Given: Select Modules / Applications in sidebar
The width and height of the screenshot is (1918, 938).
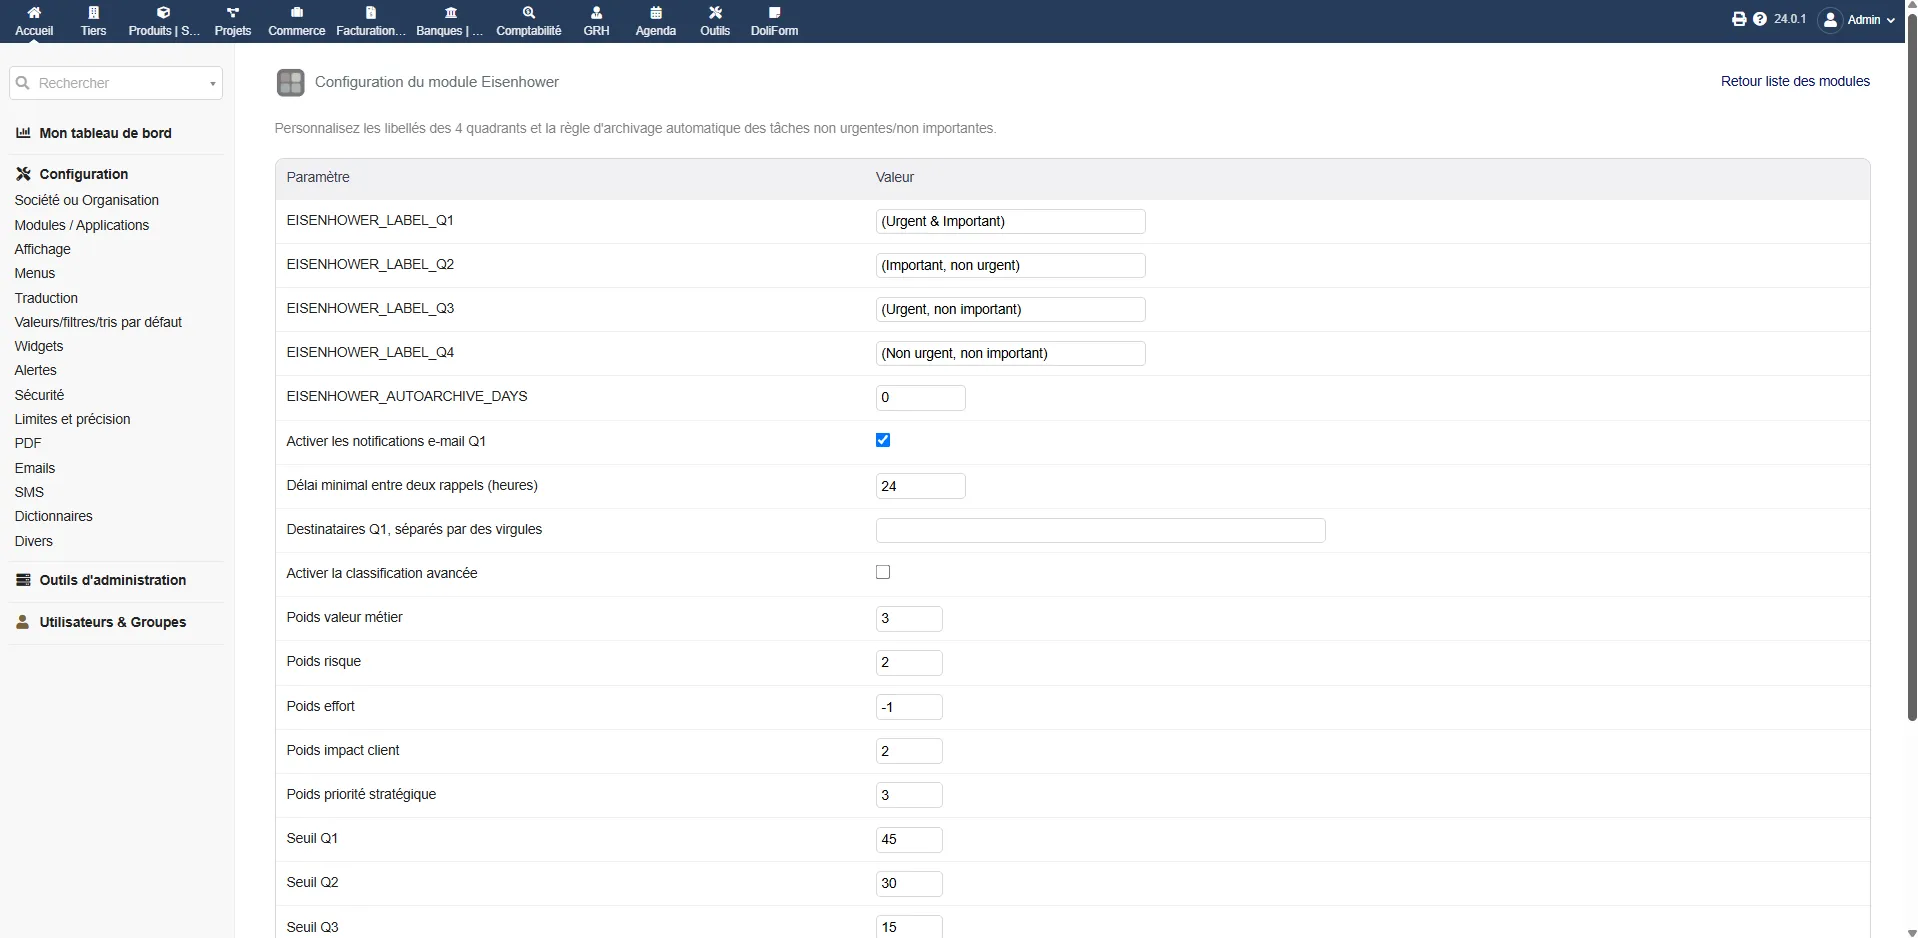Looking at the screenshot, I should (x=82, y=225).
